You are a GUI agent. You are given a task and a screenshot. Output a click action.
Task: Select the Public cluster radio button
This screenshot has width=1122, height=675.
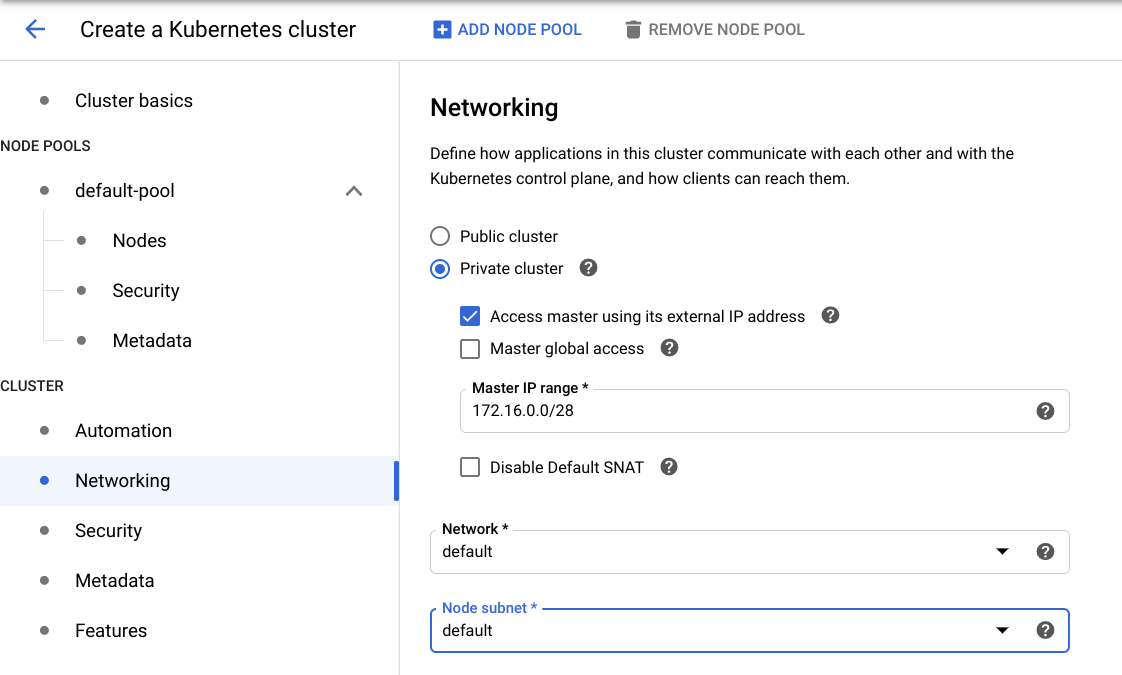[440, 237]
